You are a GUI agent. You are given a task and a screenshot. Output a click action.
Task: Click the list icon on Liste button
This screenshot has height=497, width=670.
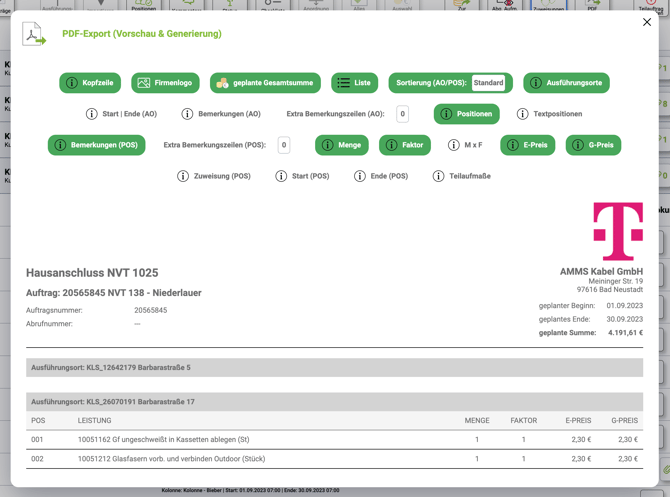[x=343, y=83]
